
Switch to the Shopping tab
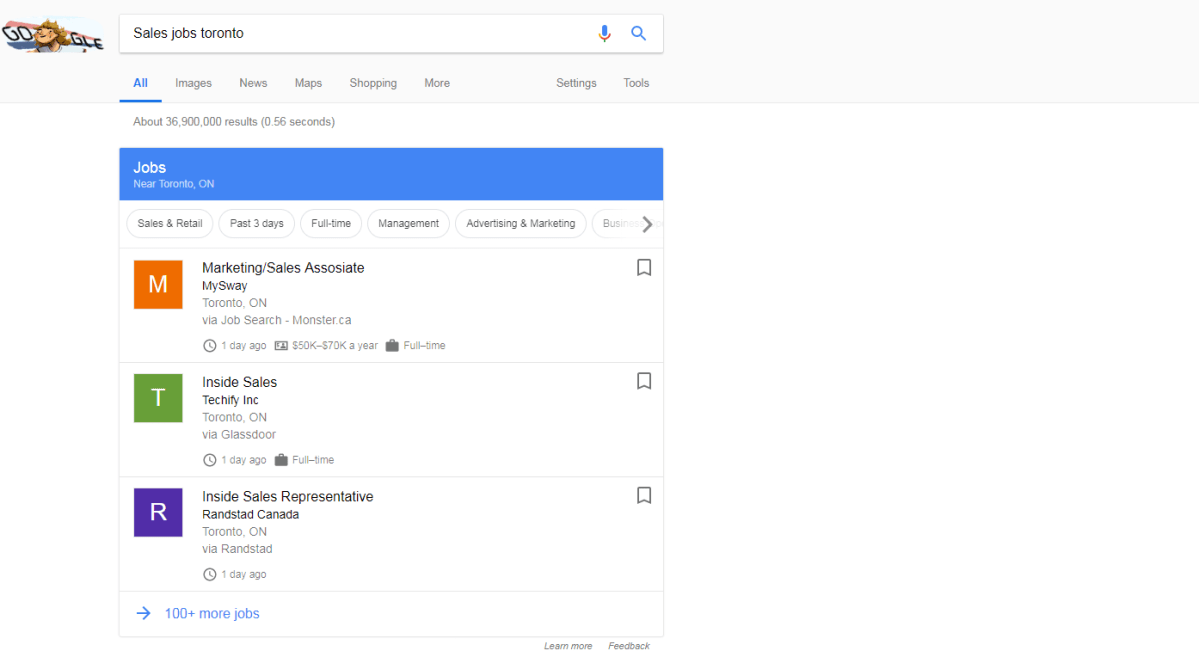click(x=373, y=83)
